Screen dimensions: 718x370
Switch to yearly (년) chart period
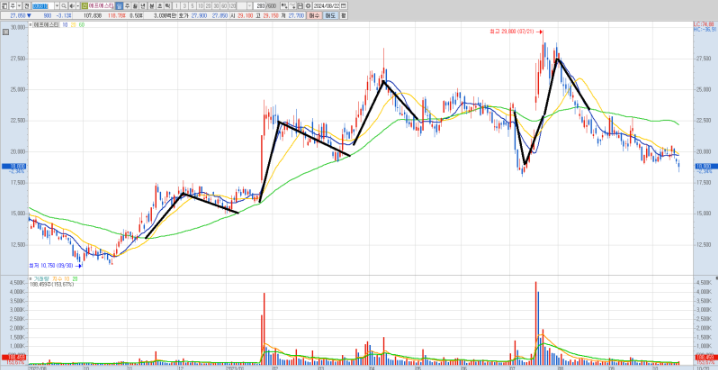pyautogui.click(x=142, y=6)
